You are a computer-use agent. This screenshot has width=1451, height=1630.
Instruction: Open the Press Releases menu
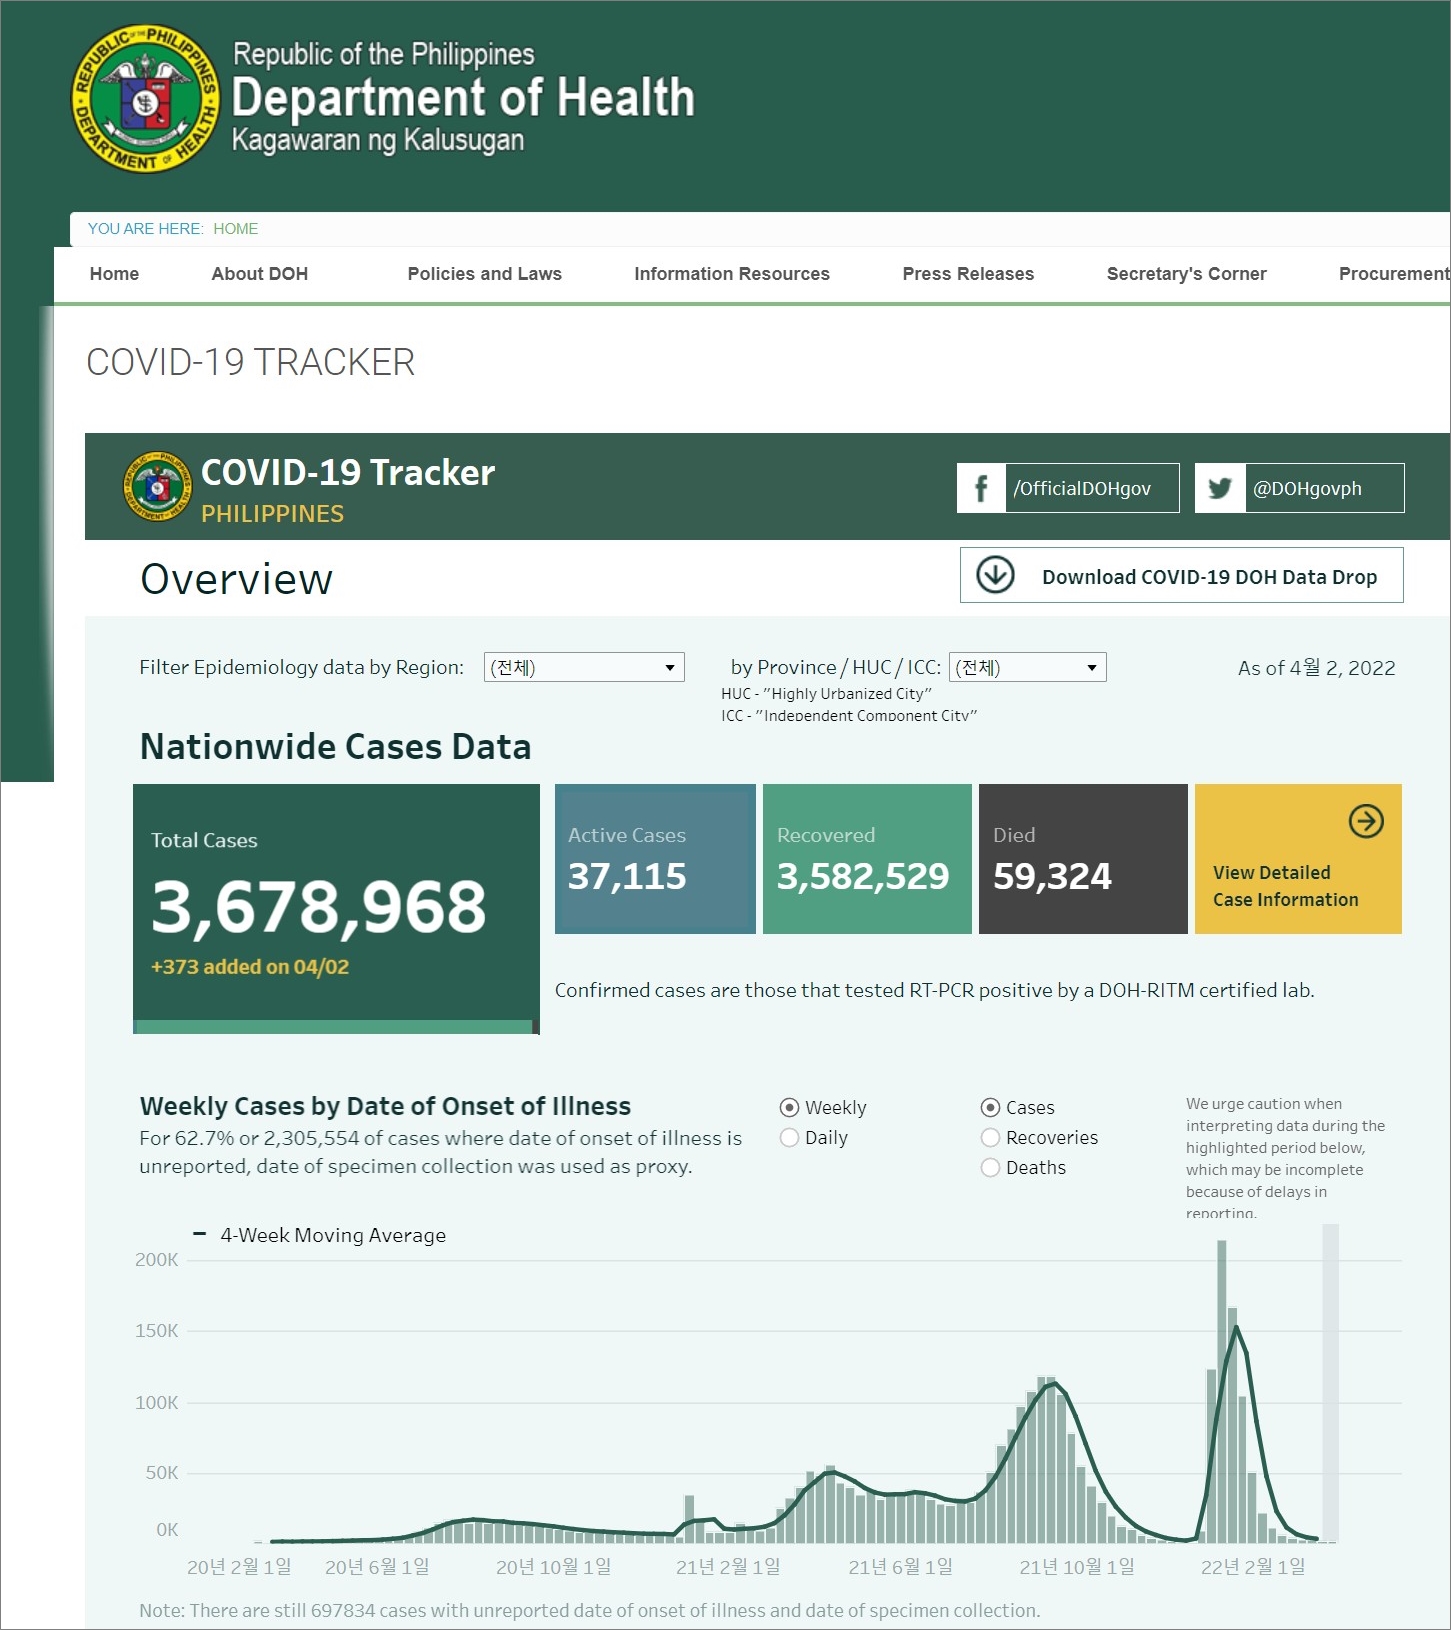[x=968, y=274]
